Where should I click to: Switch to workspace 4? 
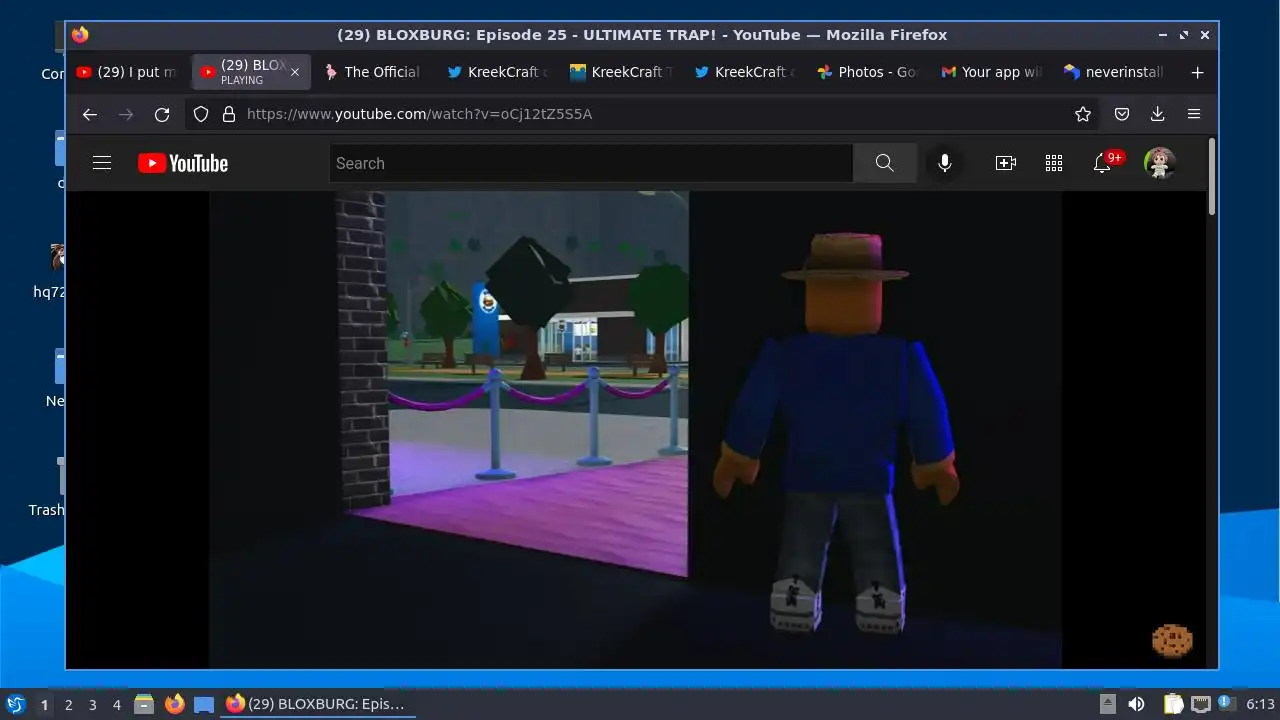116,705
